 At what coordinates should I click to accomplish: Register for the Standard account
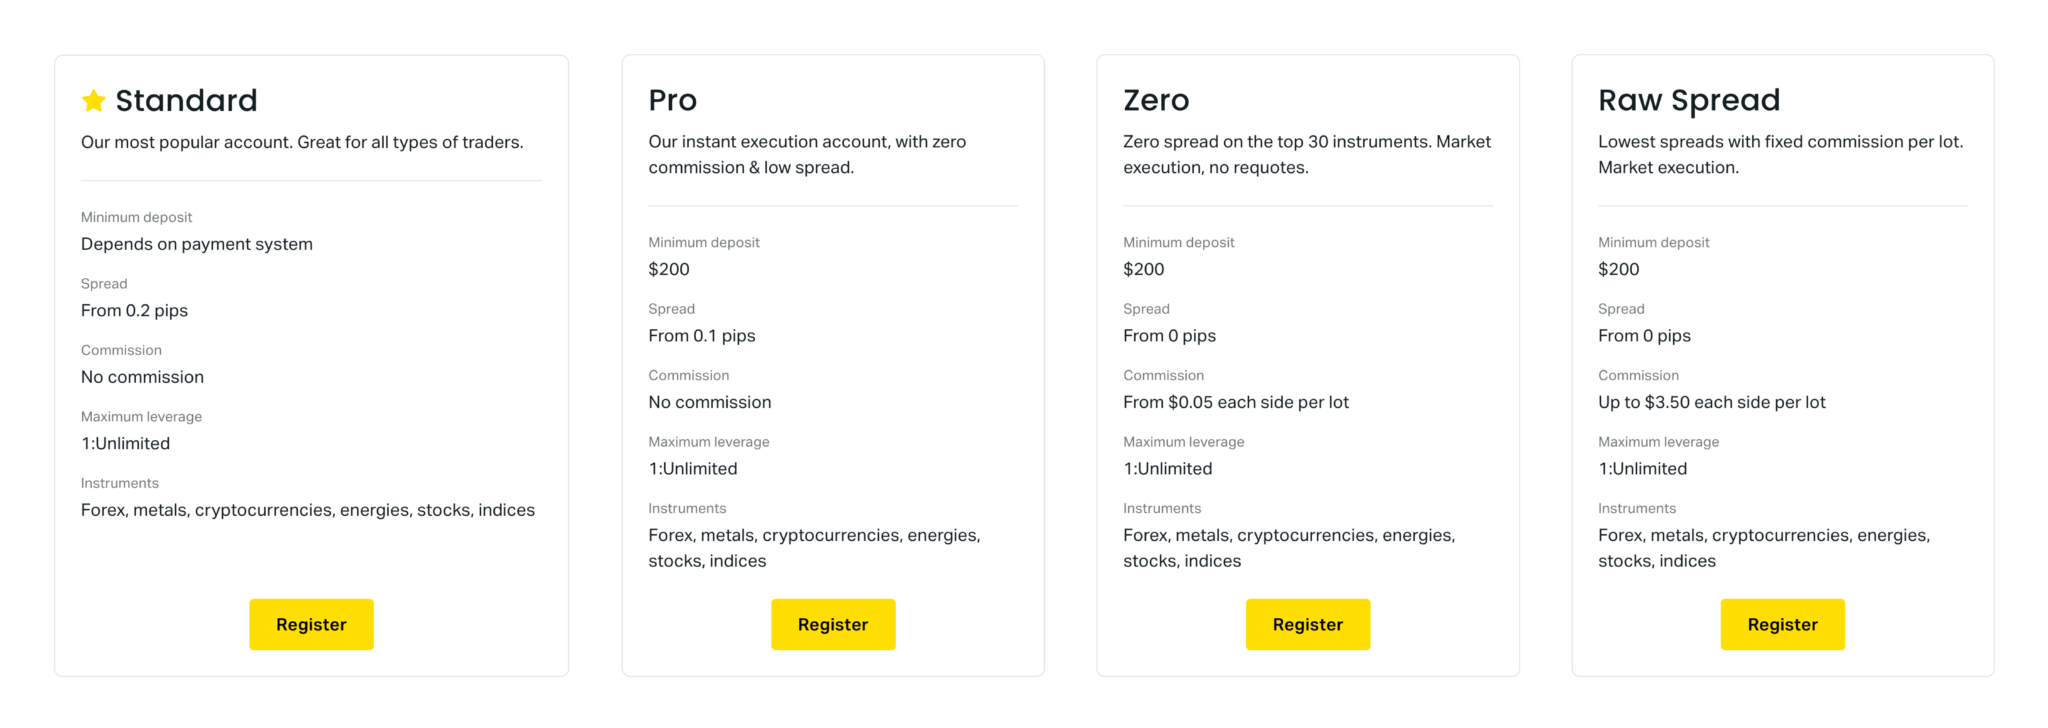pos(311,624)
